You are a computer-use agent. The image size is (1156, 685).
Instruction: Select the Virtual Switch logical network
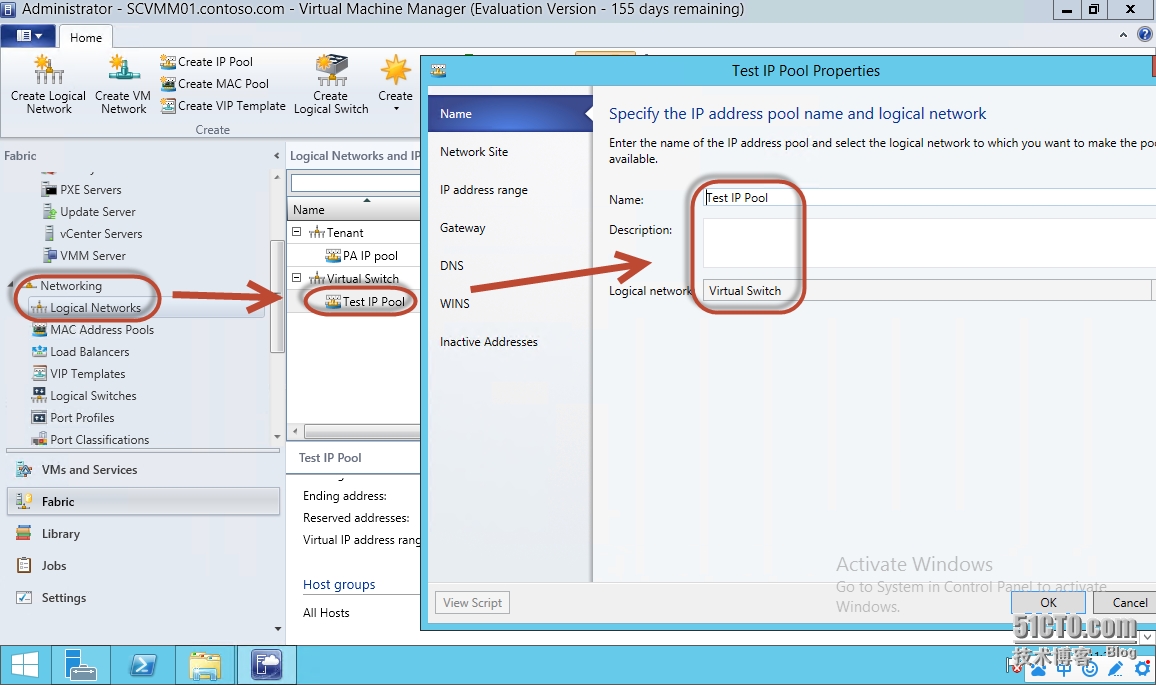coord(354,279)
